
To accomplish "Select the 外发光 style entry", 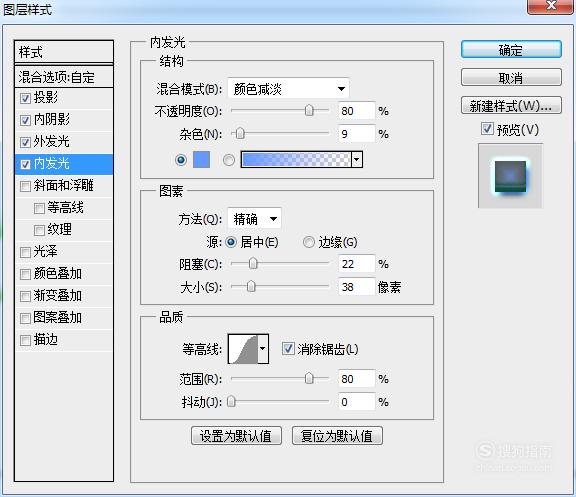I will pos(64,142).
